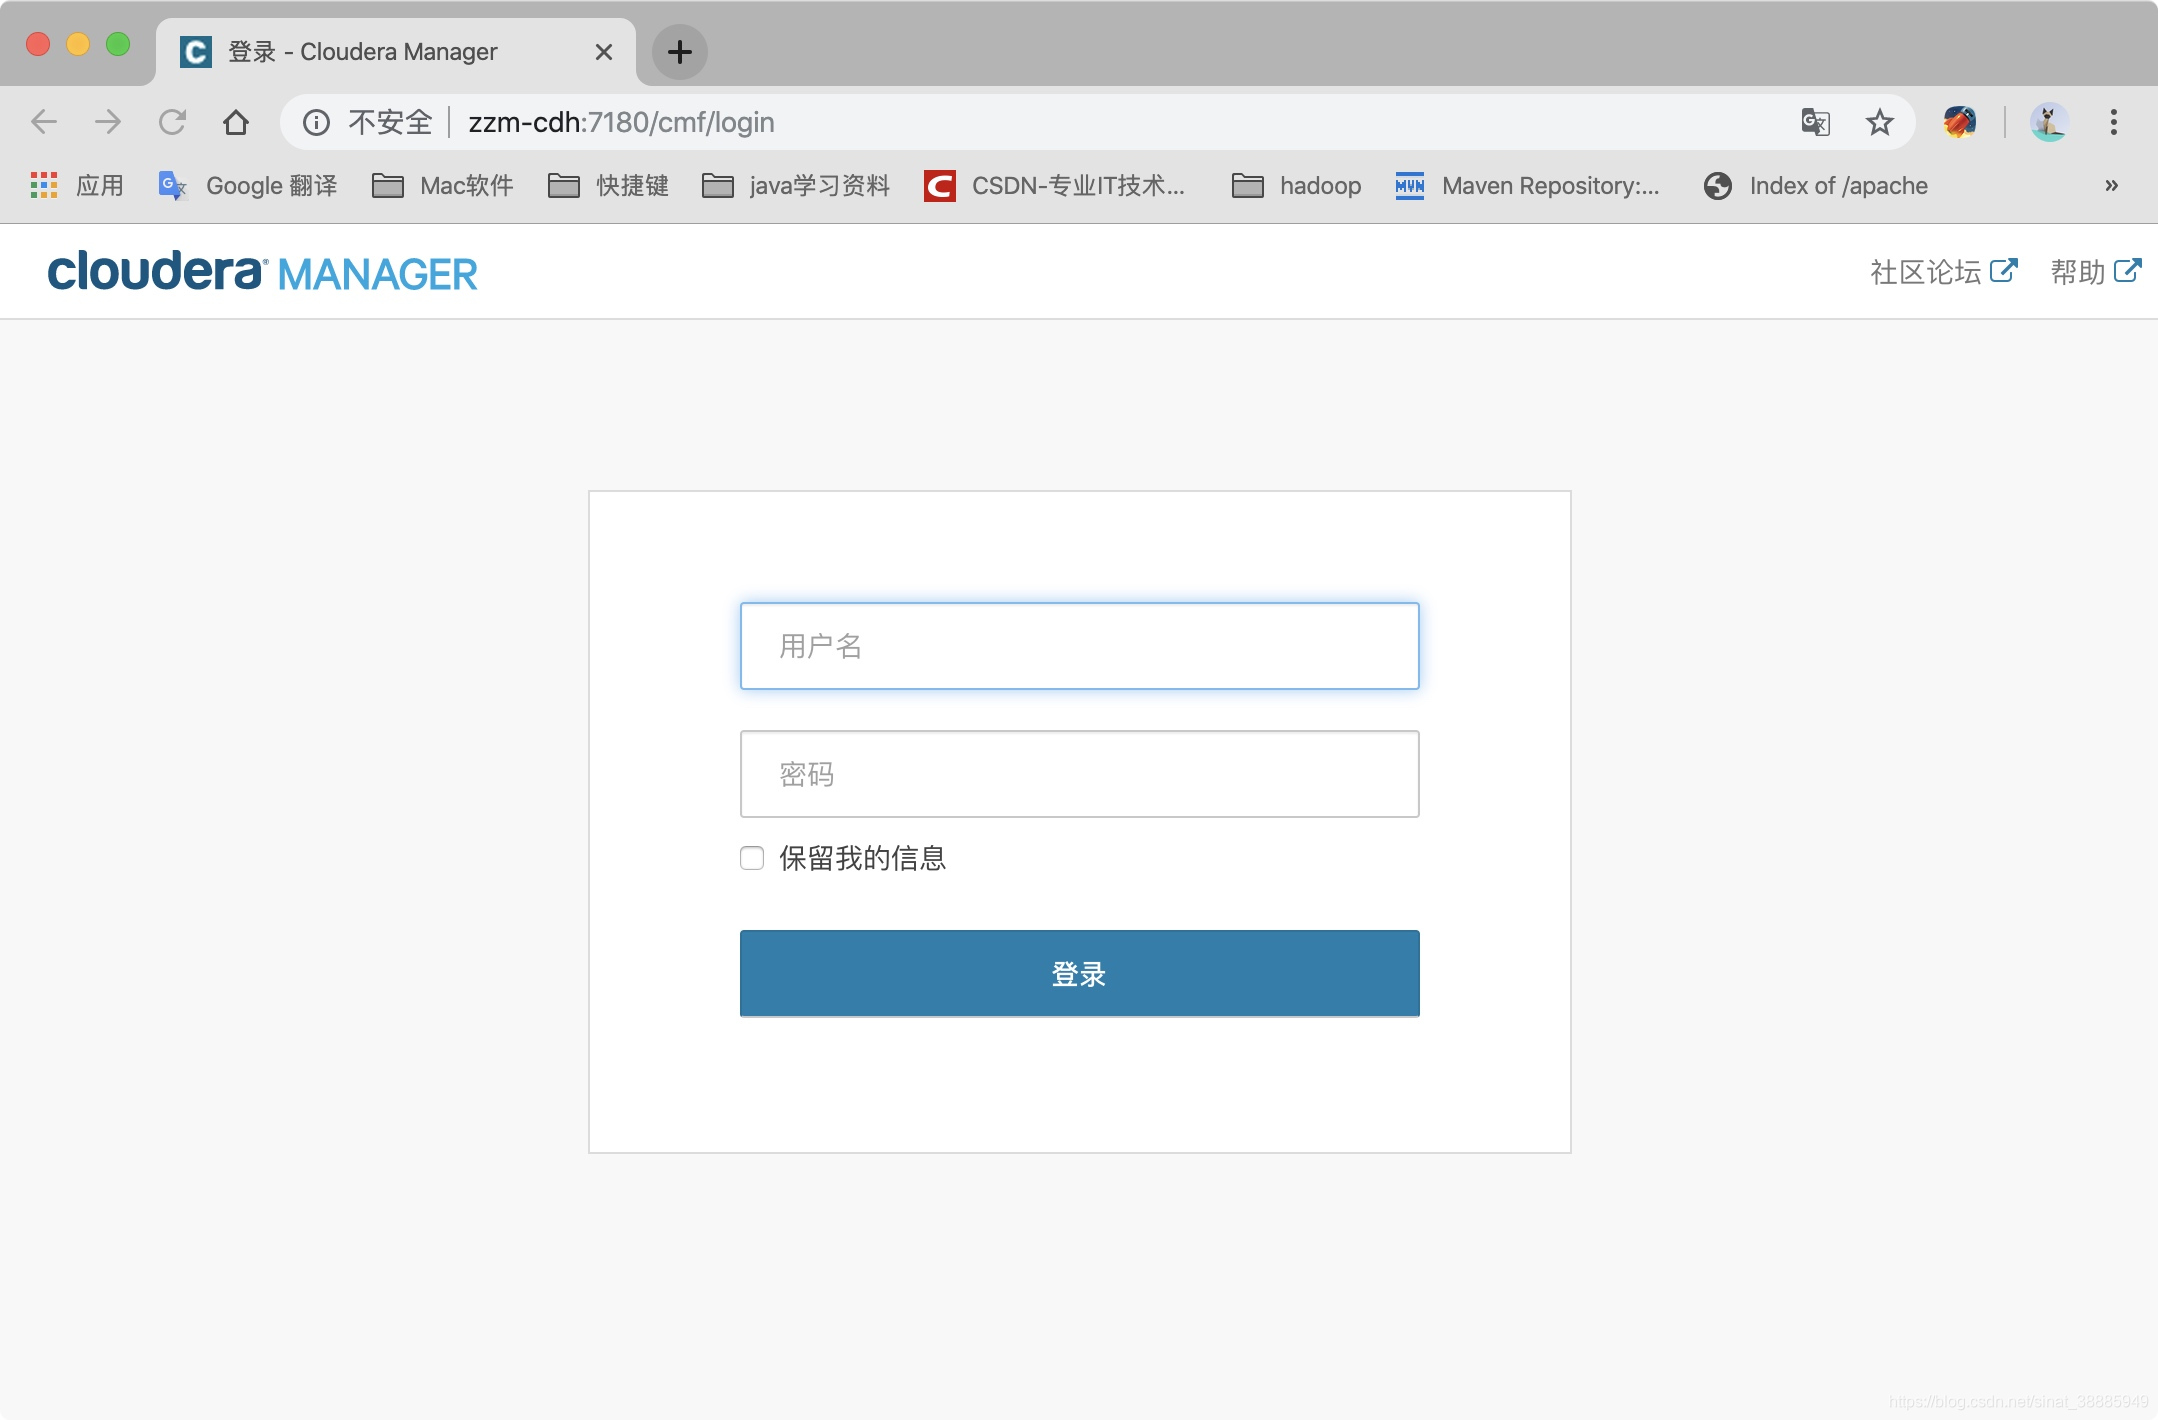
Task: Reload the login page
Action: coord(172,122)
